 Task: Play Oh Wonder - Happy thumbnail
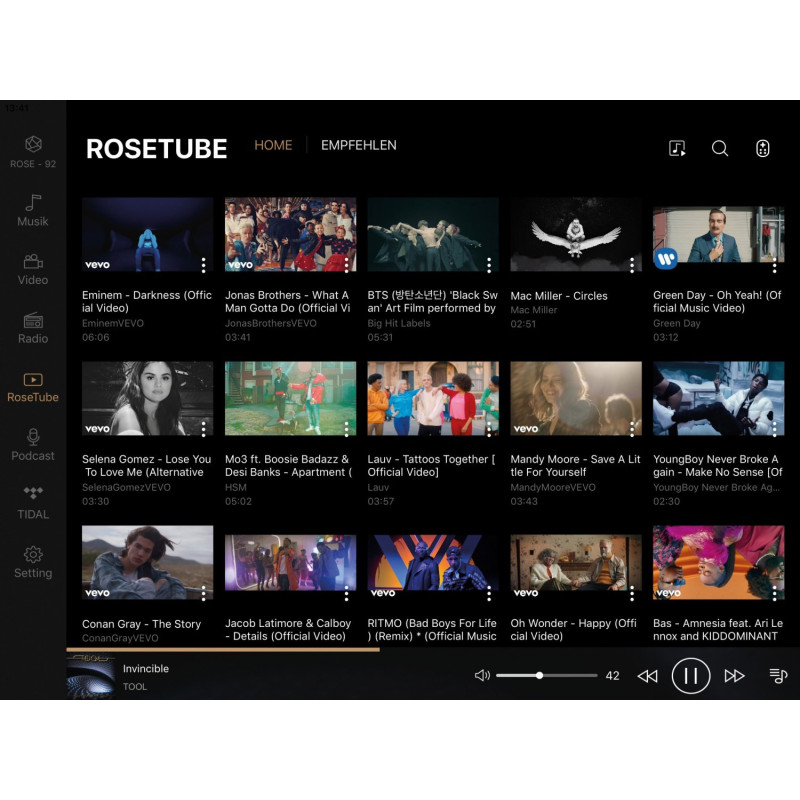[576, 562]
